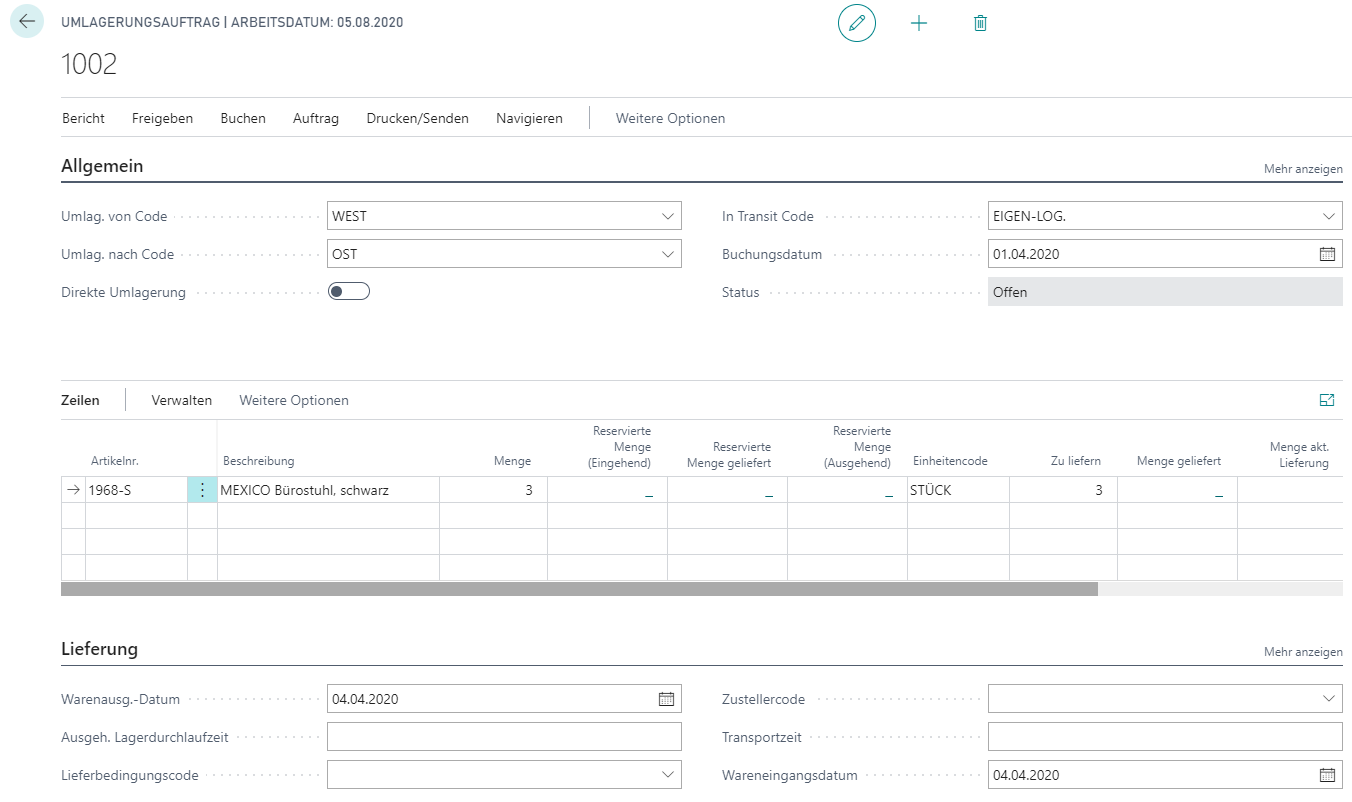Expand the Zeilen section with the corner icon
Screen dimensions: 1352x802
click(1327, 400)
